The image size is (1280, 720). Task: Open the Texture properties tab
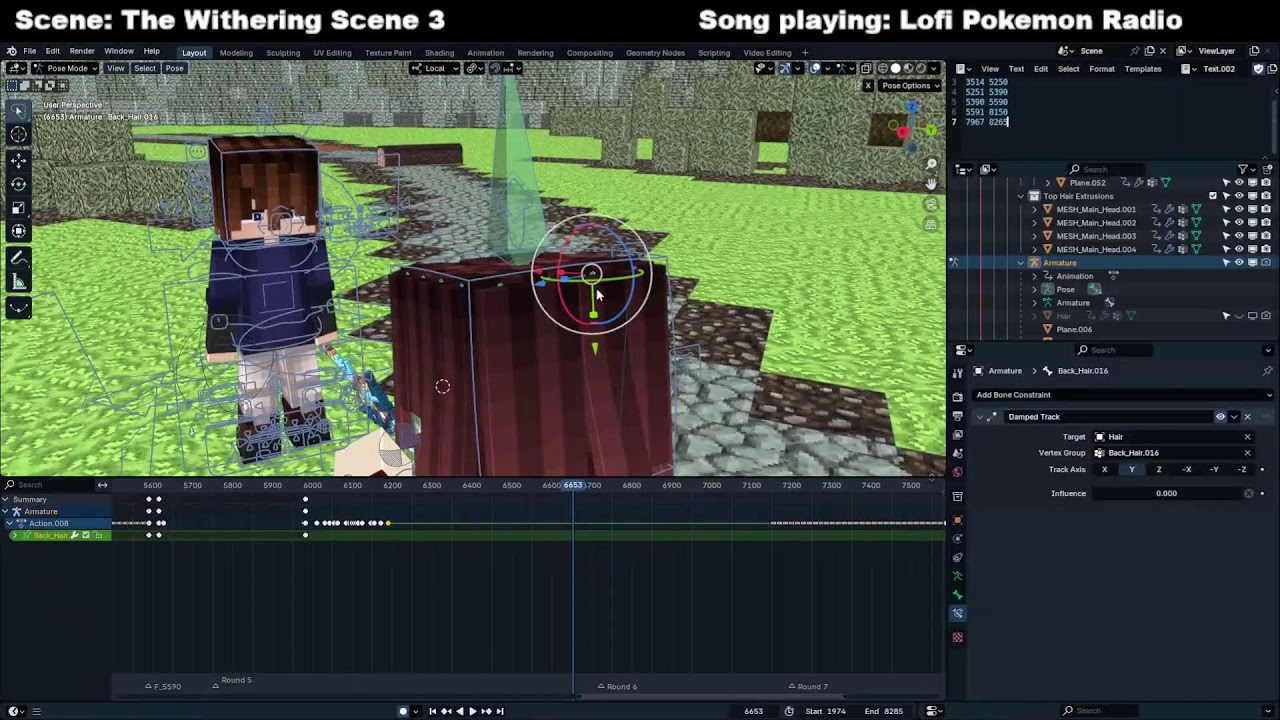(957, 637)
